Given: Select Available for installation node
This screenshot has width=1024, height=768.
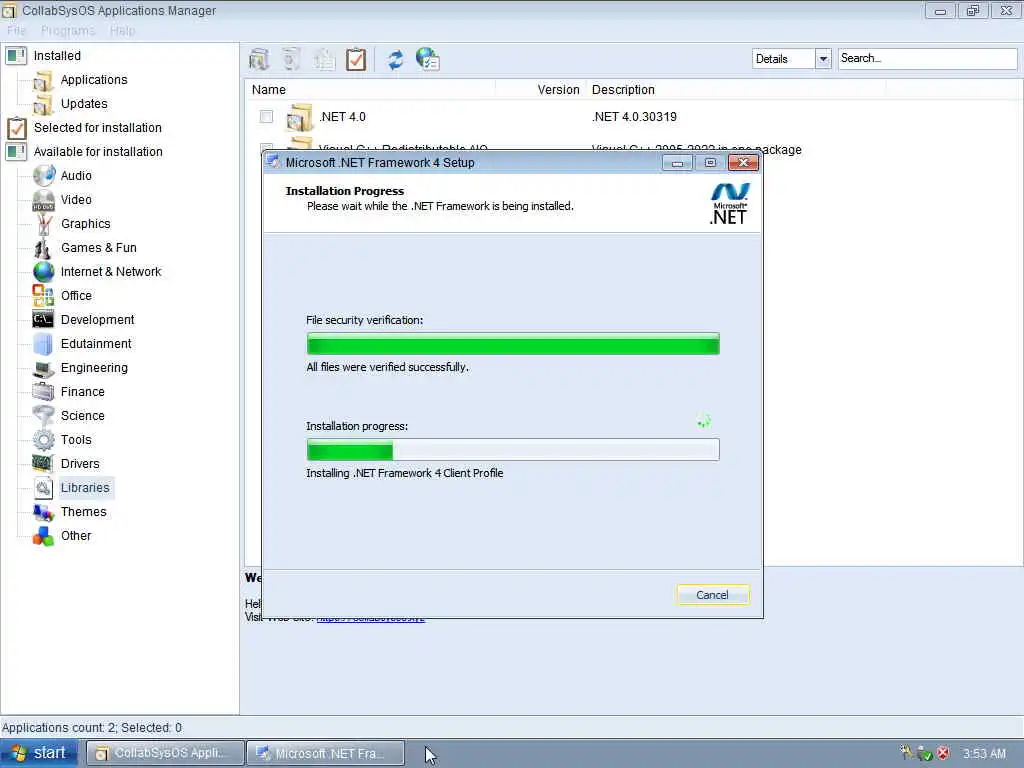Looking at the screenshot, I should (98, 152).
